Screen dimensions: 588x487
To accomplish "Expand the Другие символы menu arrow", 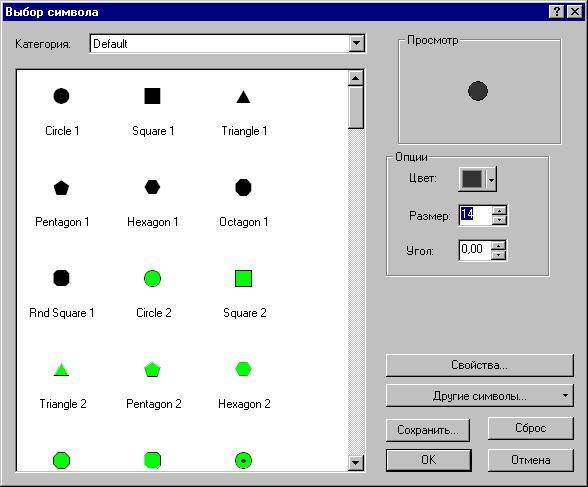I will [x=565, y=396].
